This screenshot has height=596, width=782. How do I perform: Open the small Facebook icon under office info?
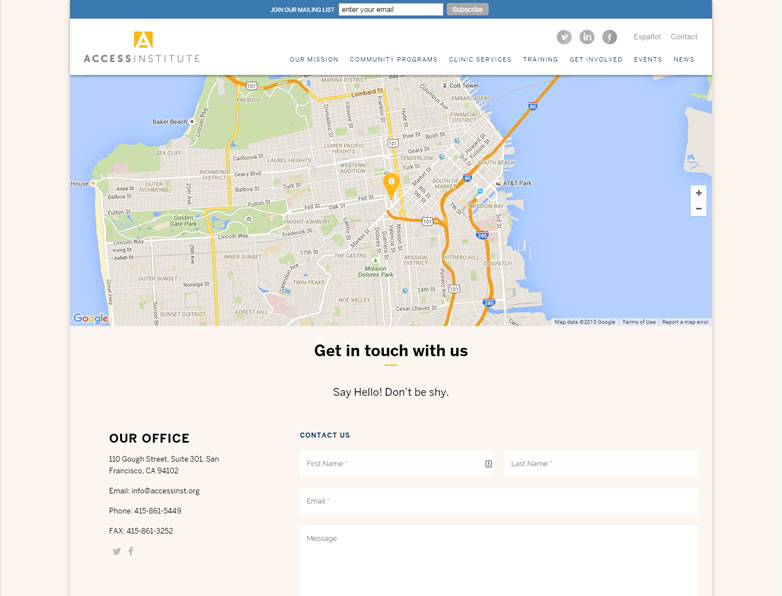131,551
